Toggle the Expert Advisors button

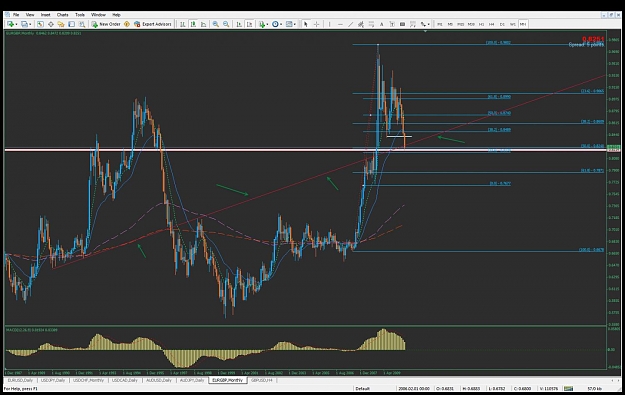coord(153,24)
